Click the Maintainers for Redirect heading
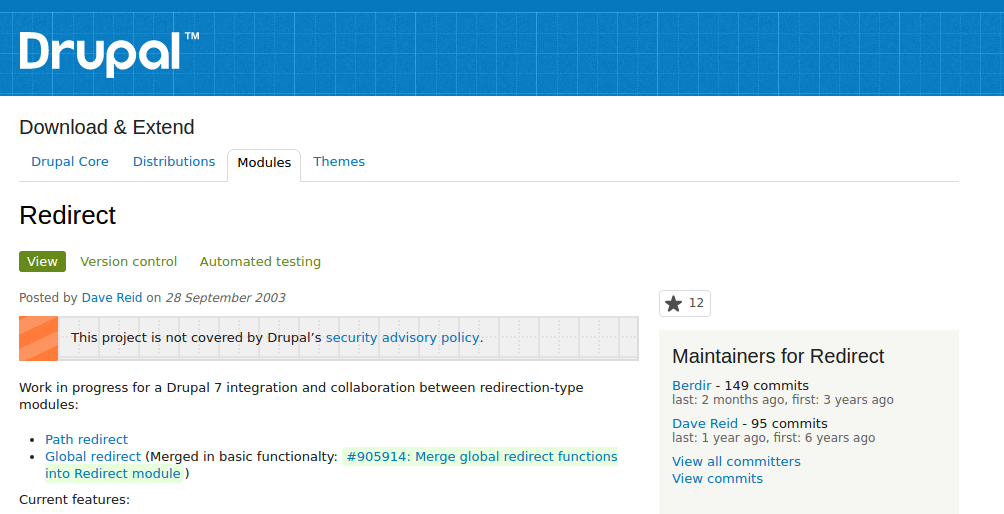The image size is (1004, 514). click(x=778, y=357)
